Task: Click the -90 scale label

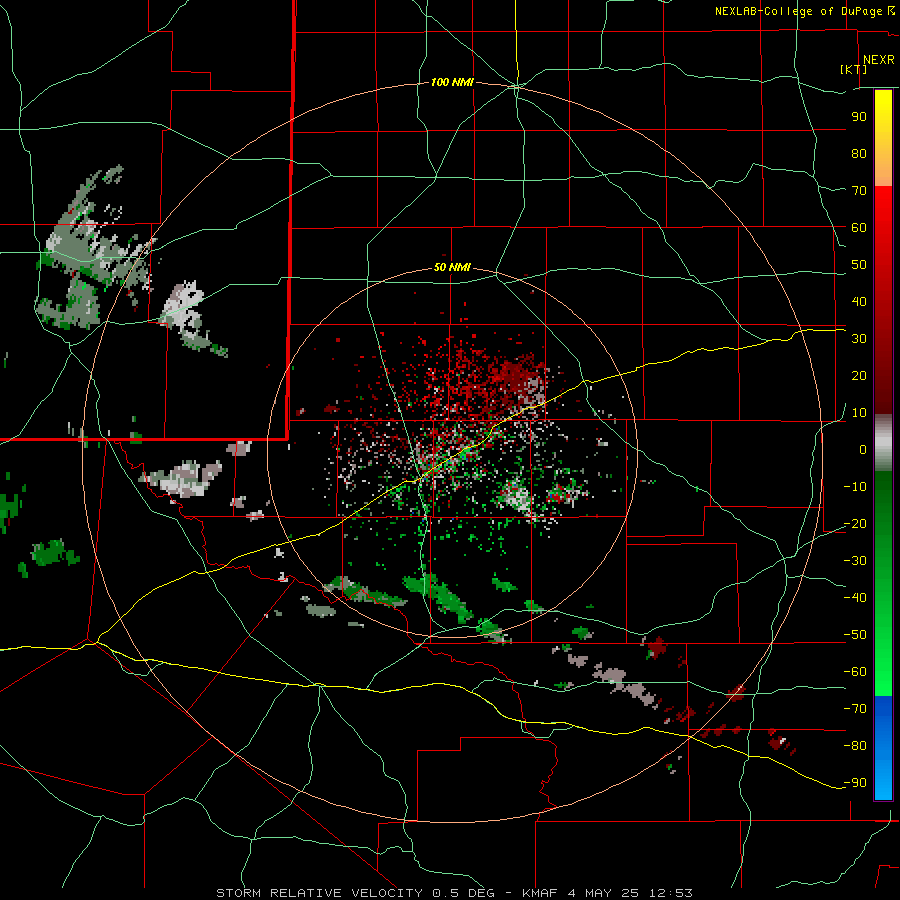Action: coord(855,783)
